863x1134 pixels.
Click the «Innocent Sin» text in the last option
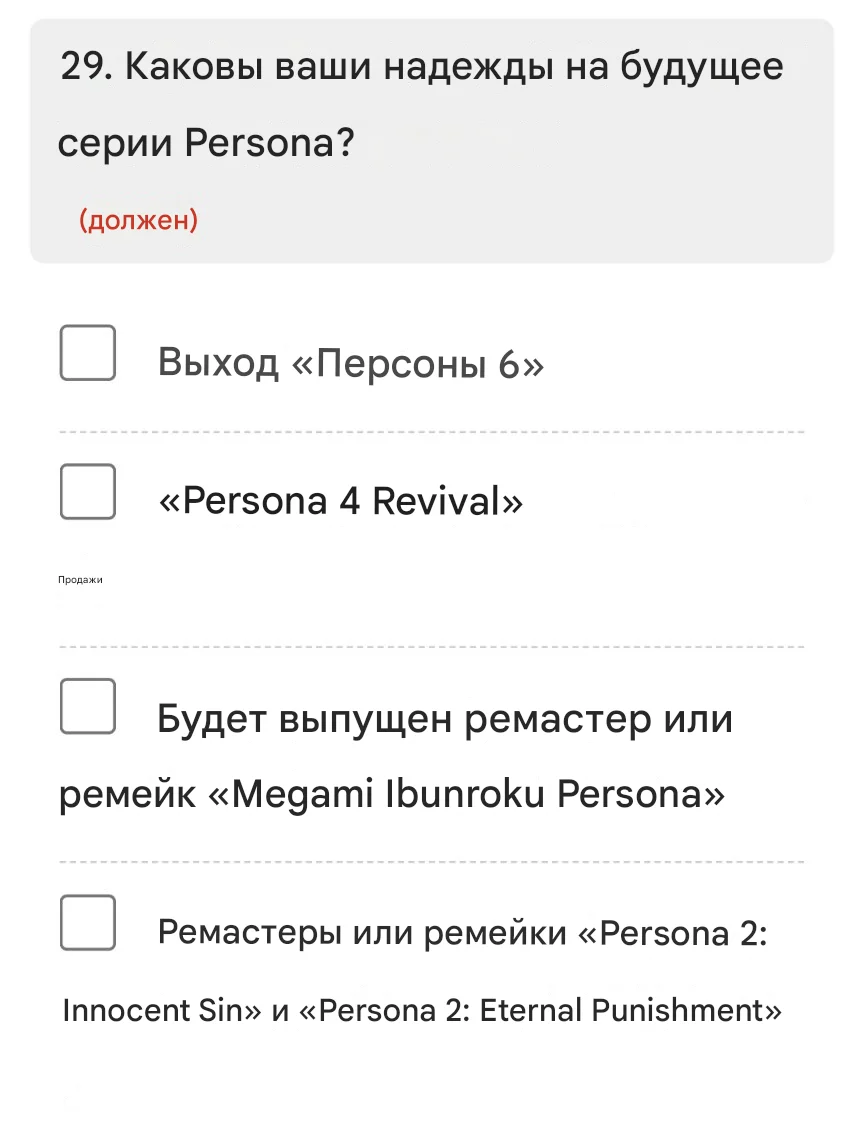153,1010
